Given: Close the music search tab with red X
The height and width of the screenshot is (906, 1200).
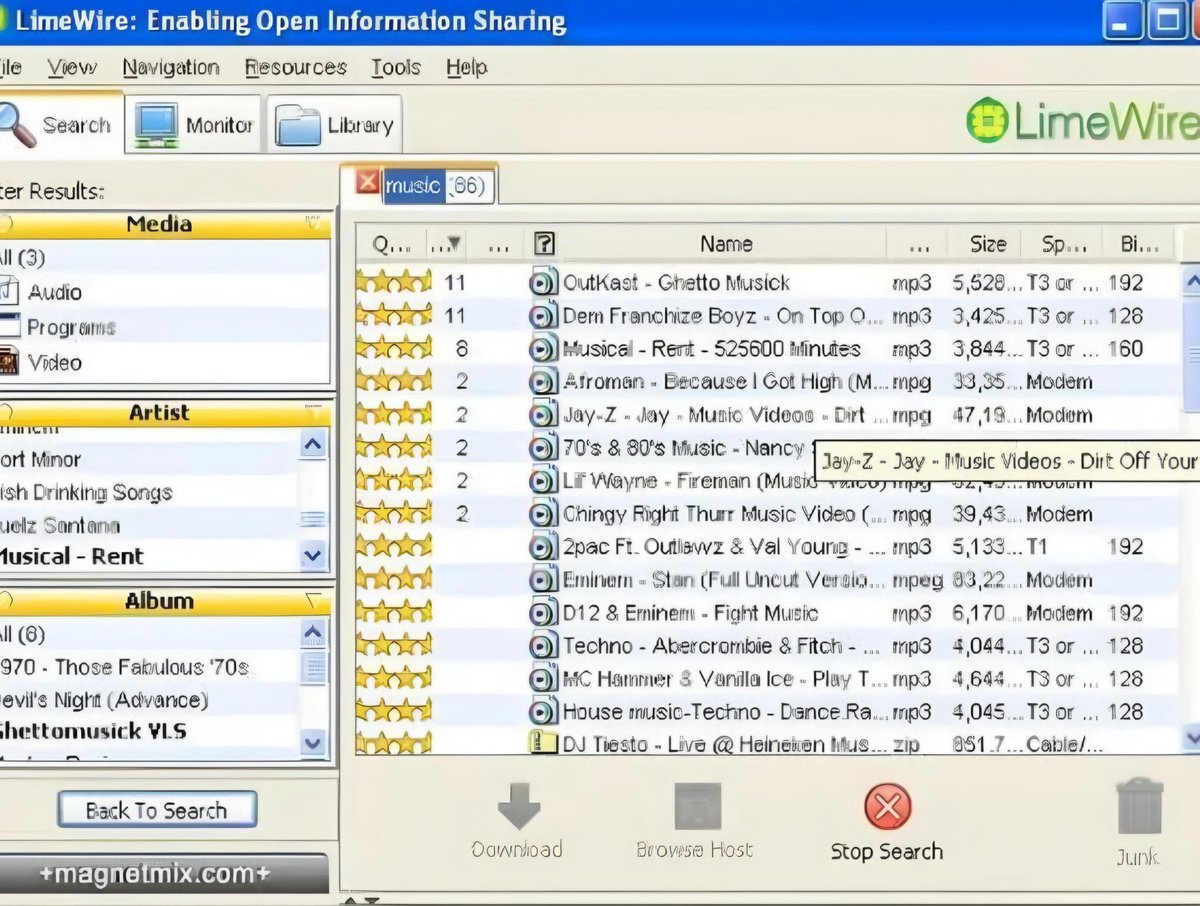Looking at the screenshot, I should click(x=368, y=182).
